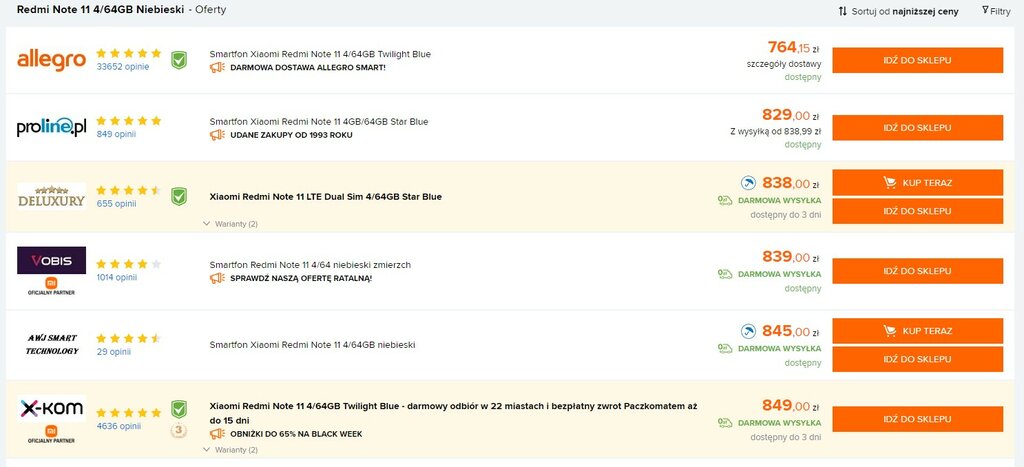Go to the proline.pl shop via IDŹ DO SKLEPU
The image size is (1024, 467).
[918, 128]
